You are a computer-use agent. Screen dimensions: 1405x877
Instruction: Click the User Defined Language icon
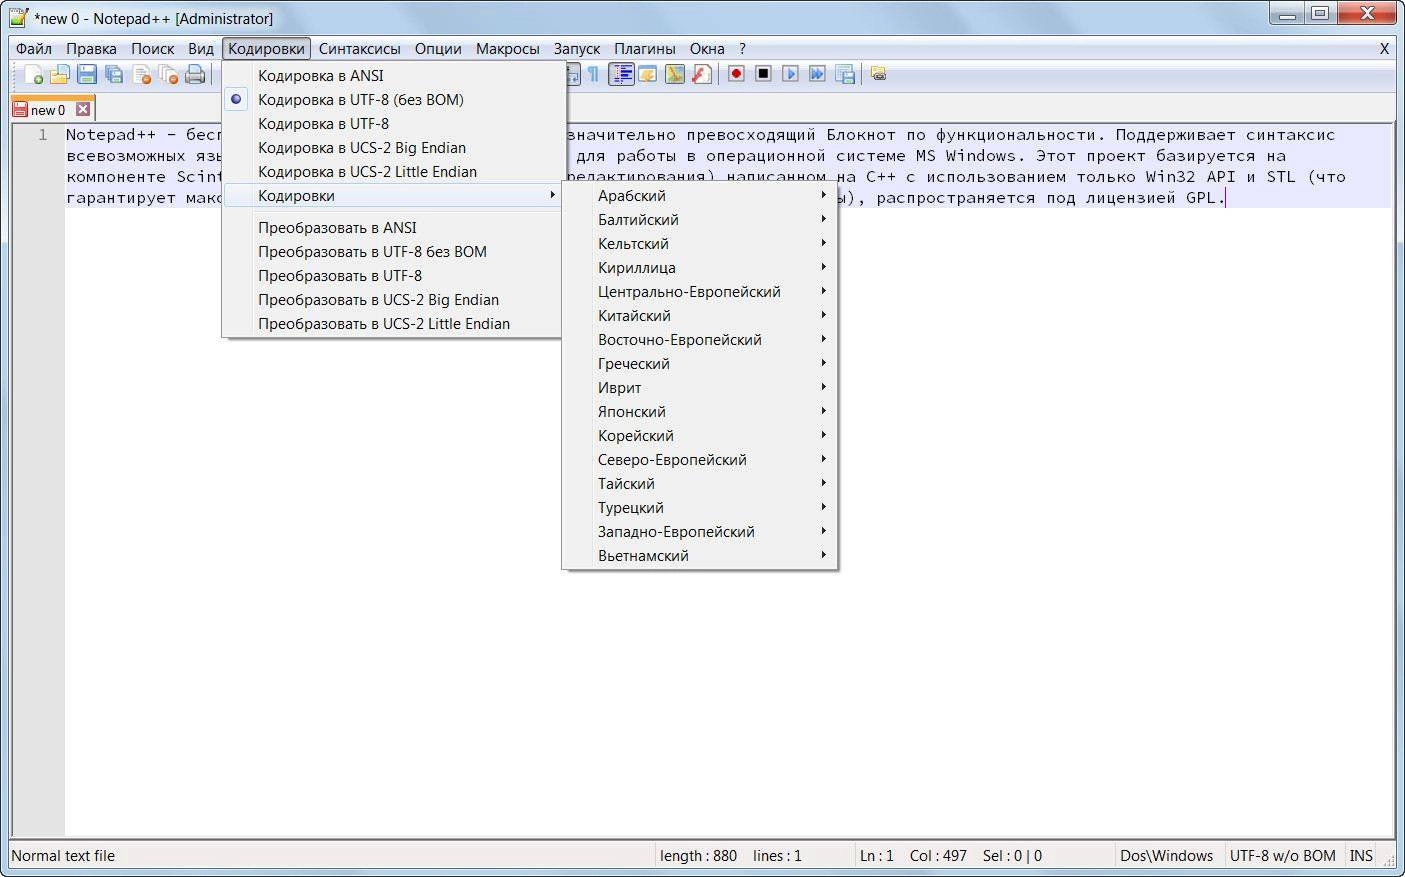tap(648, 74)
